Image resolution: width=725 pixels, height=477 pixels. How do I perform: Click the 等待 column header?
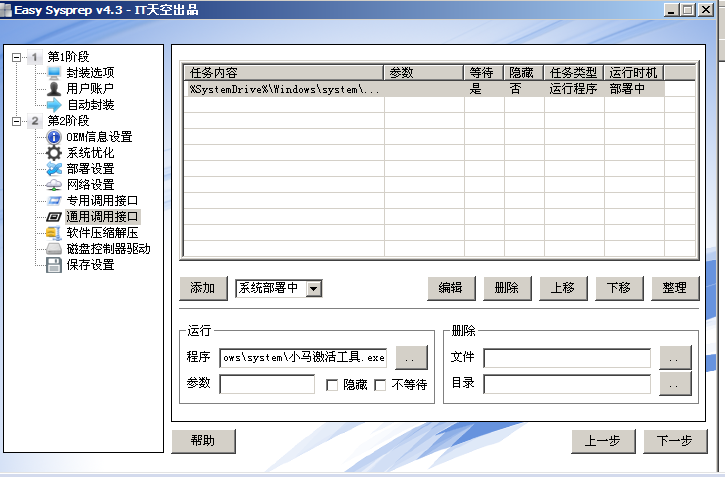coord(484,73)
